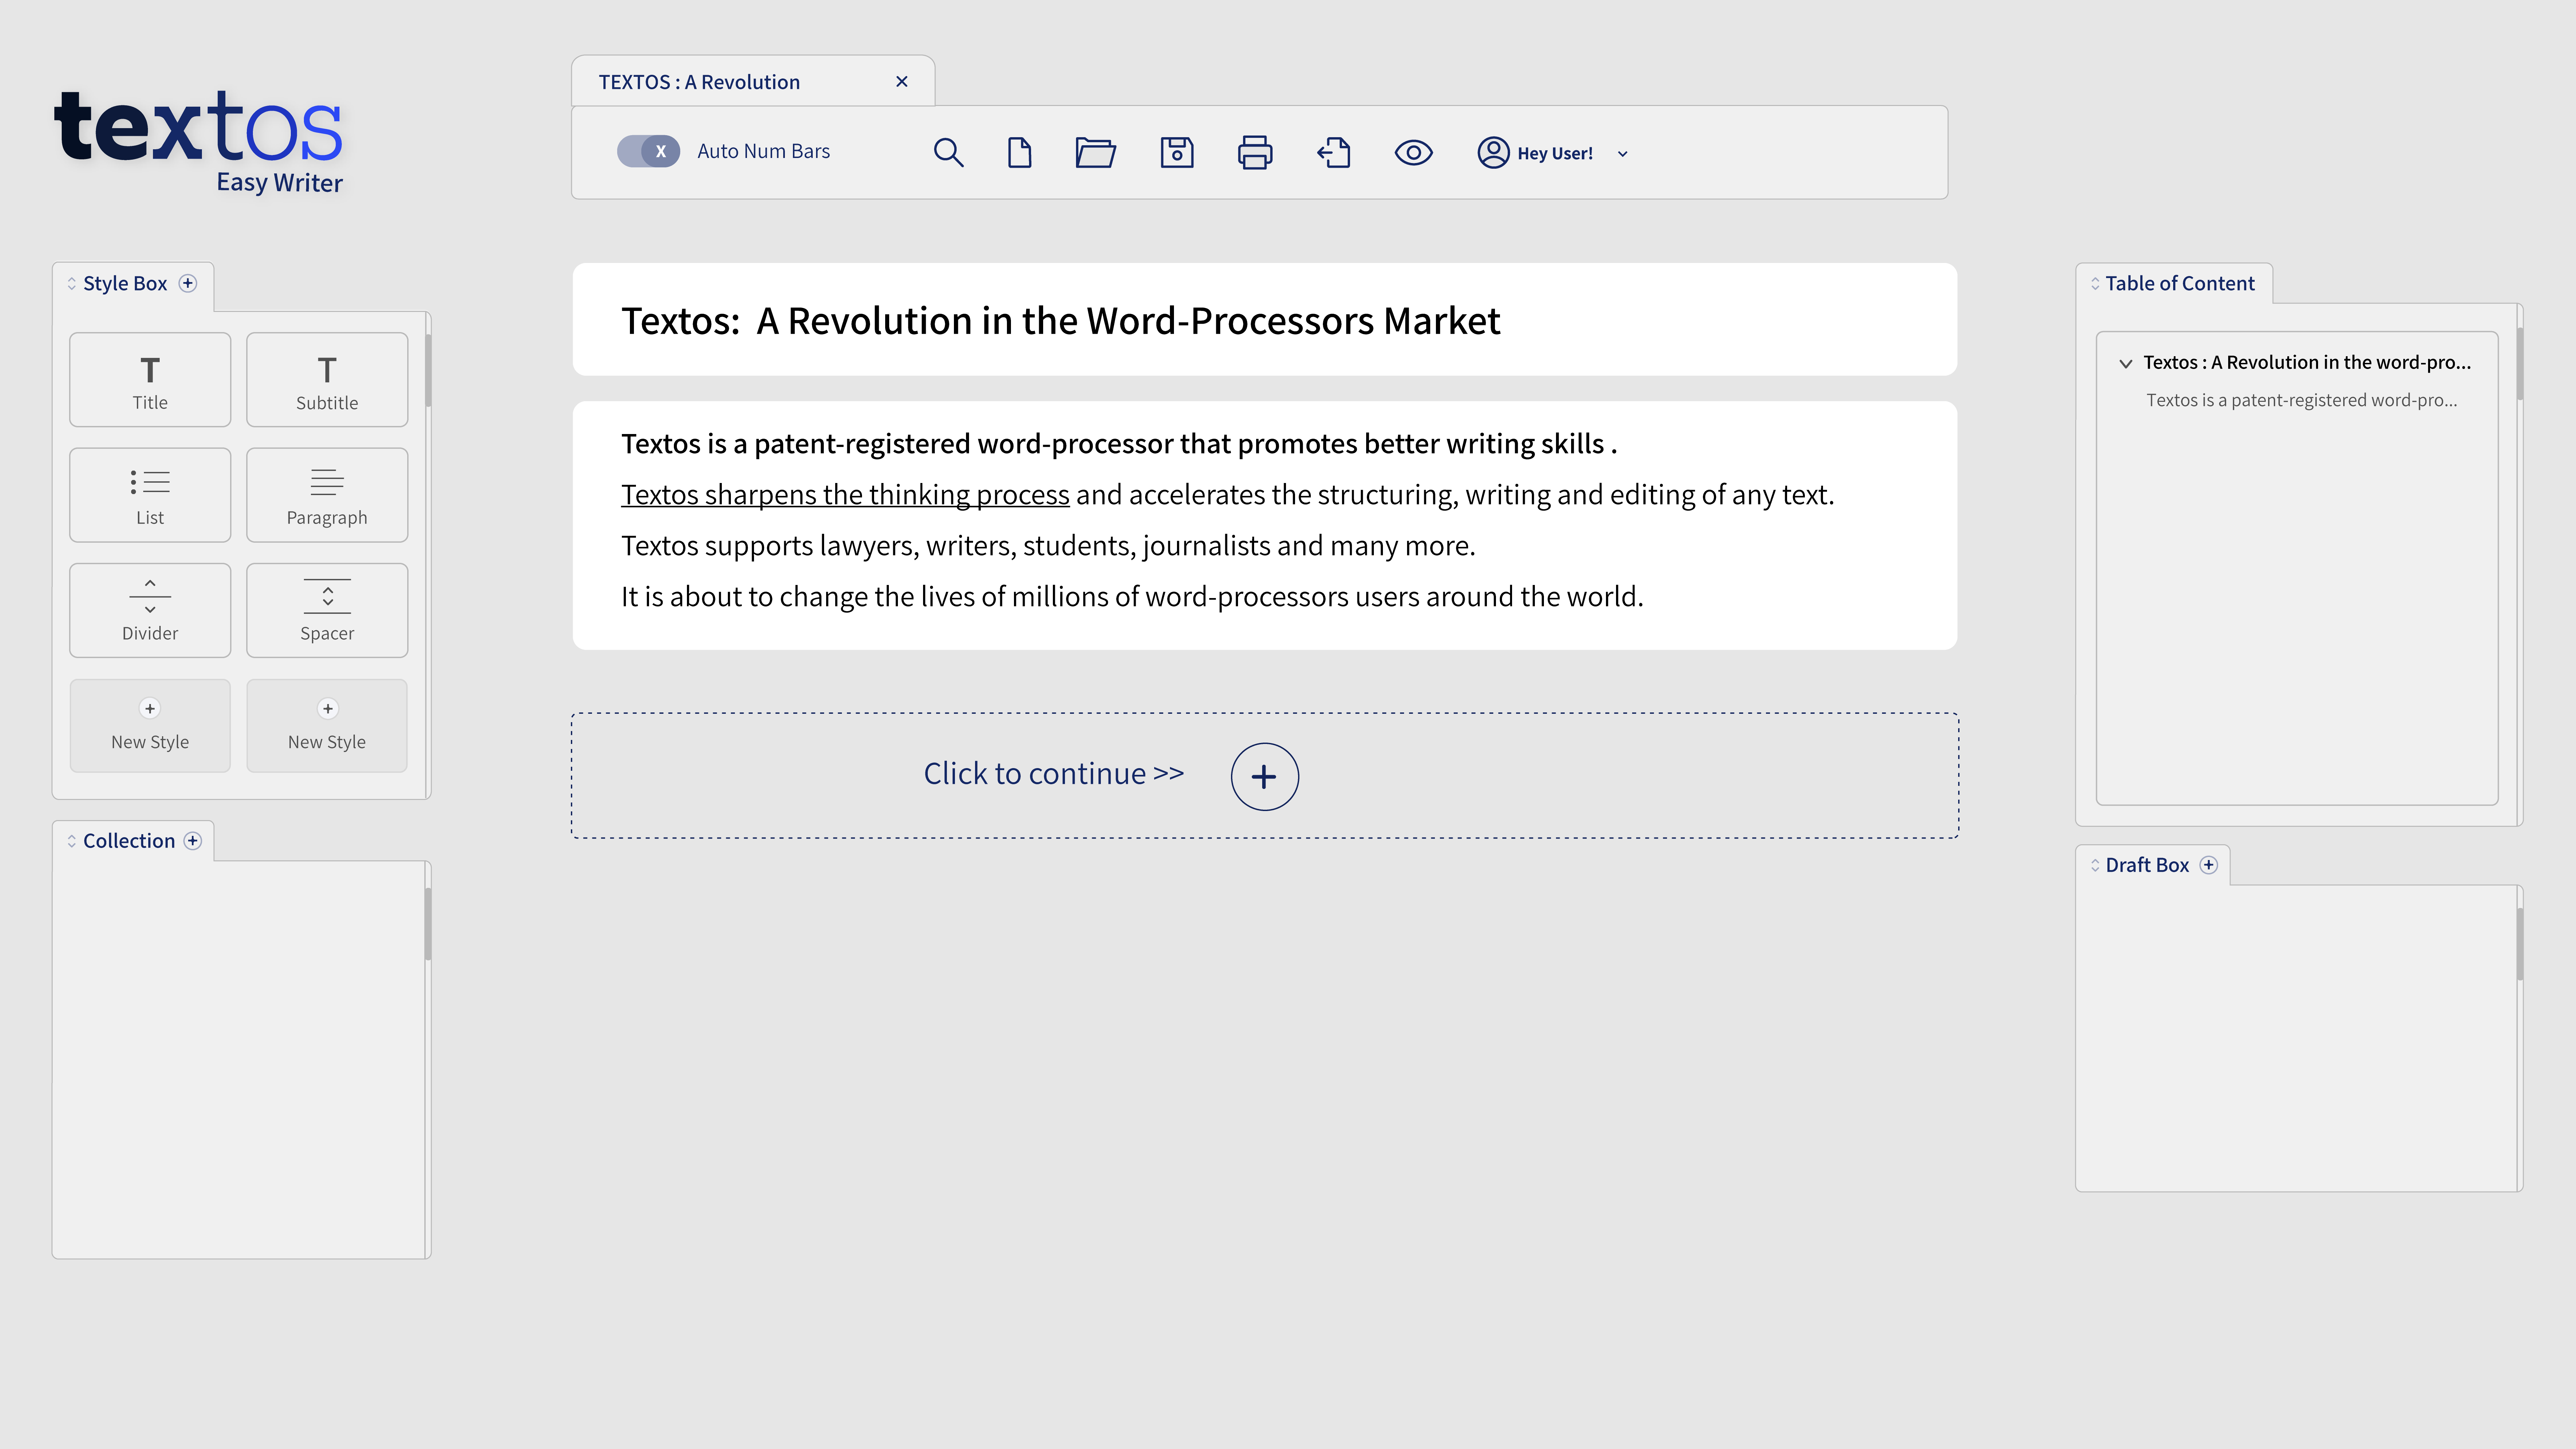Screen dimensions: 2576x1449
Task: Apply the Title style
Action: point(150,380)
